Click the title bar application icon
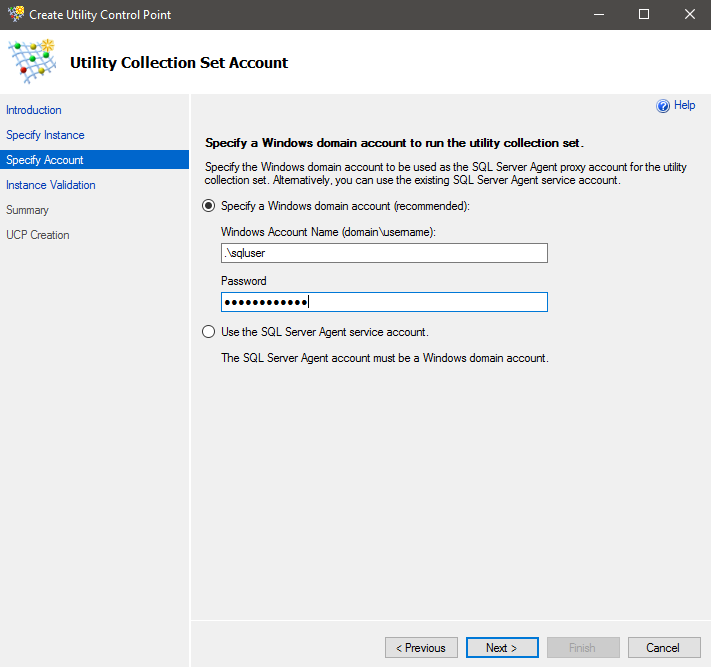Image resolution: width=711 pixels, height=667 pixels. tap(15, 15)
